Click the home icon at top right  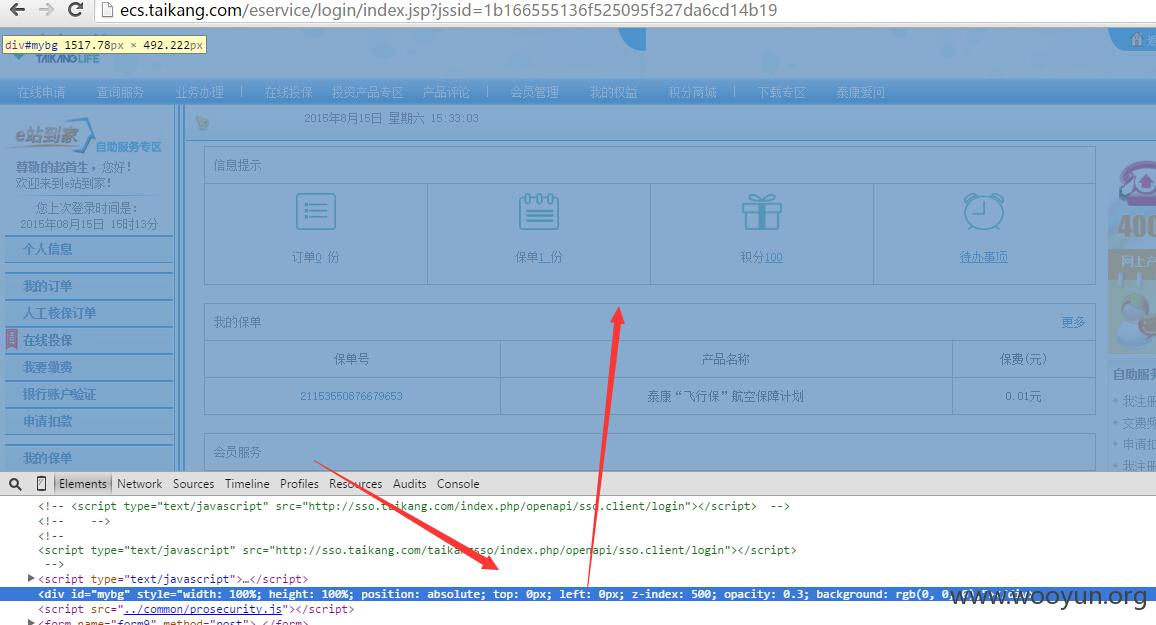coord(1138,39)
